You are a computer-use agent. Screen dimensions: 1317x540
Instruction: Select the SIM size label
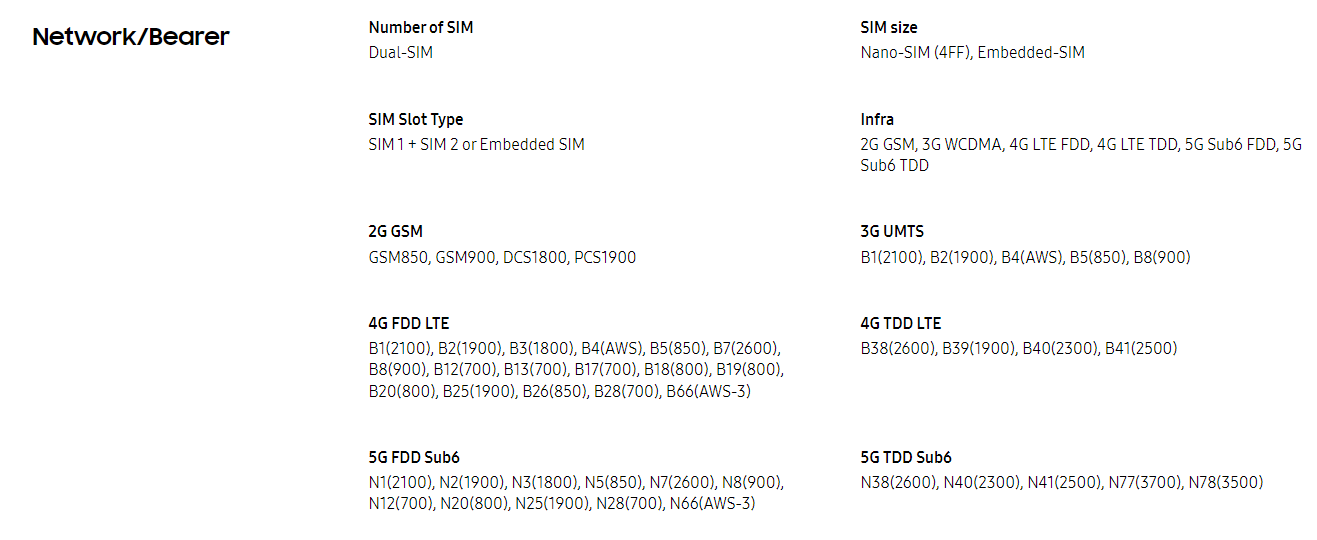click(889, 28)
